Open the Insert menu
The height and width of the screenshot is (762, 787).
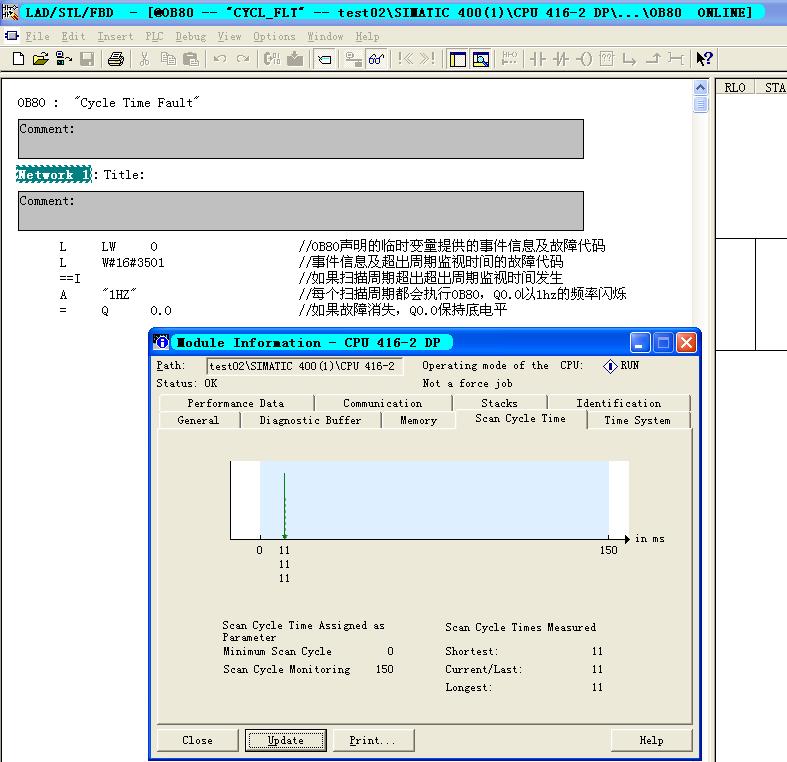tap(115, 37)
